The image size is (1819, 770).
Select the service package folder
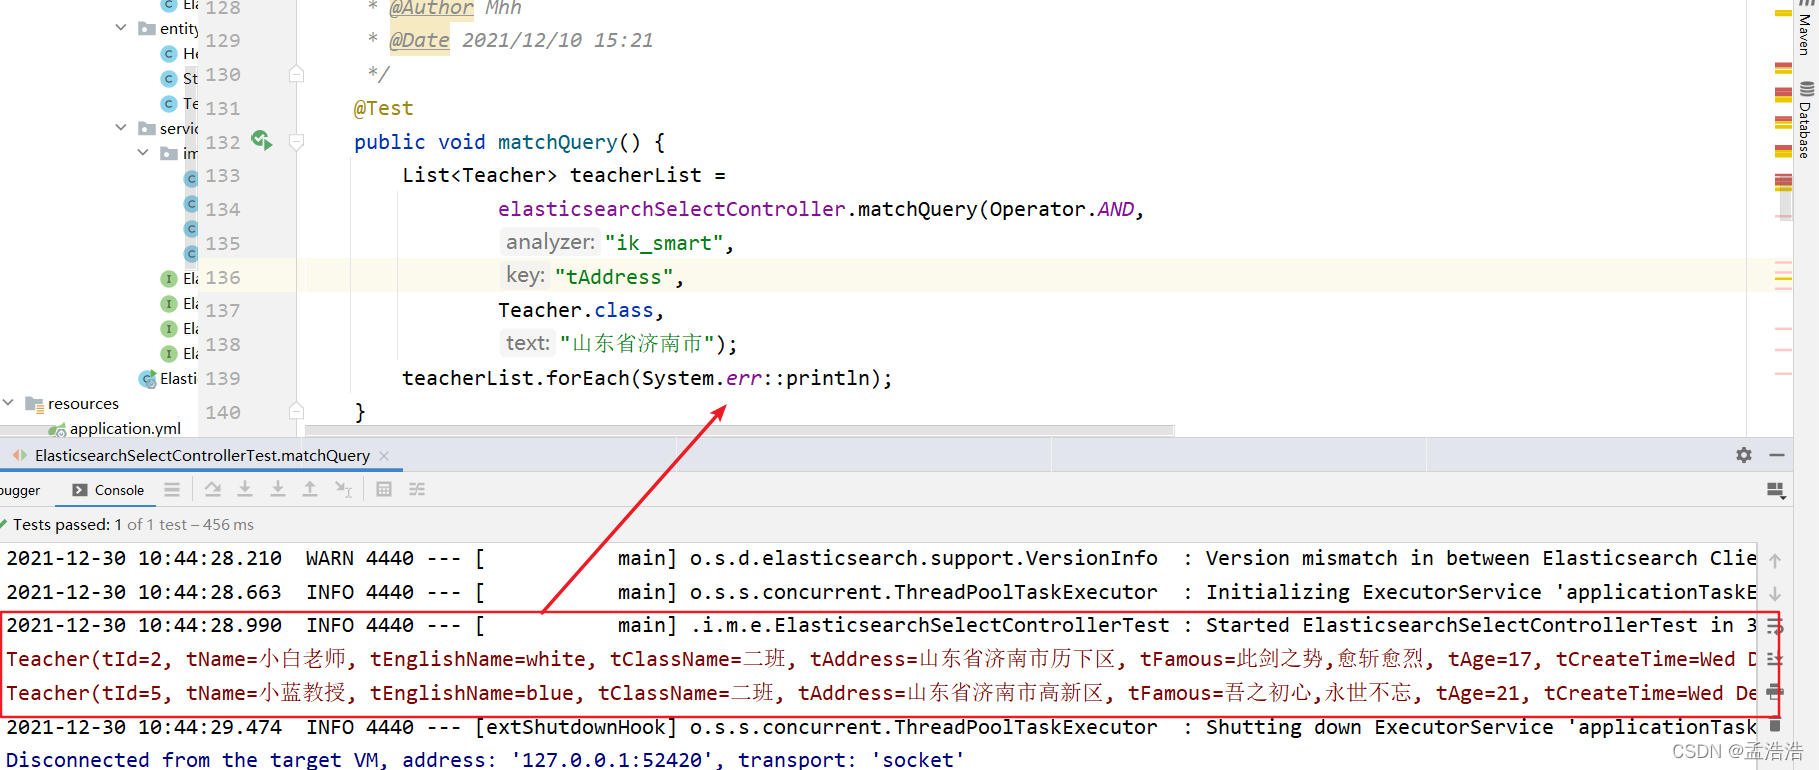tap(168, 128)
